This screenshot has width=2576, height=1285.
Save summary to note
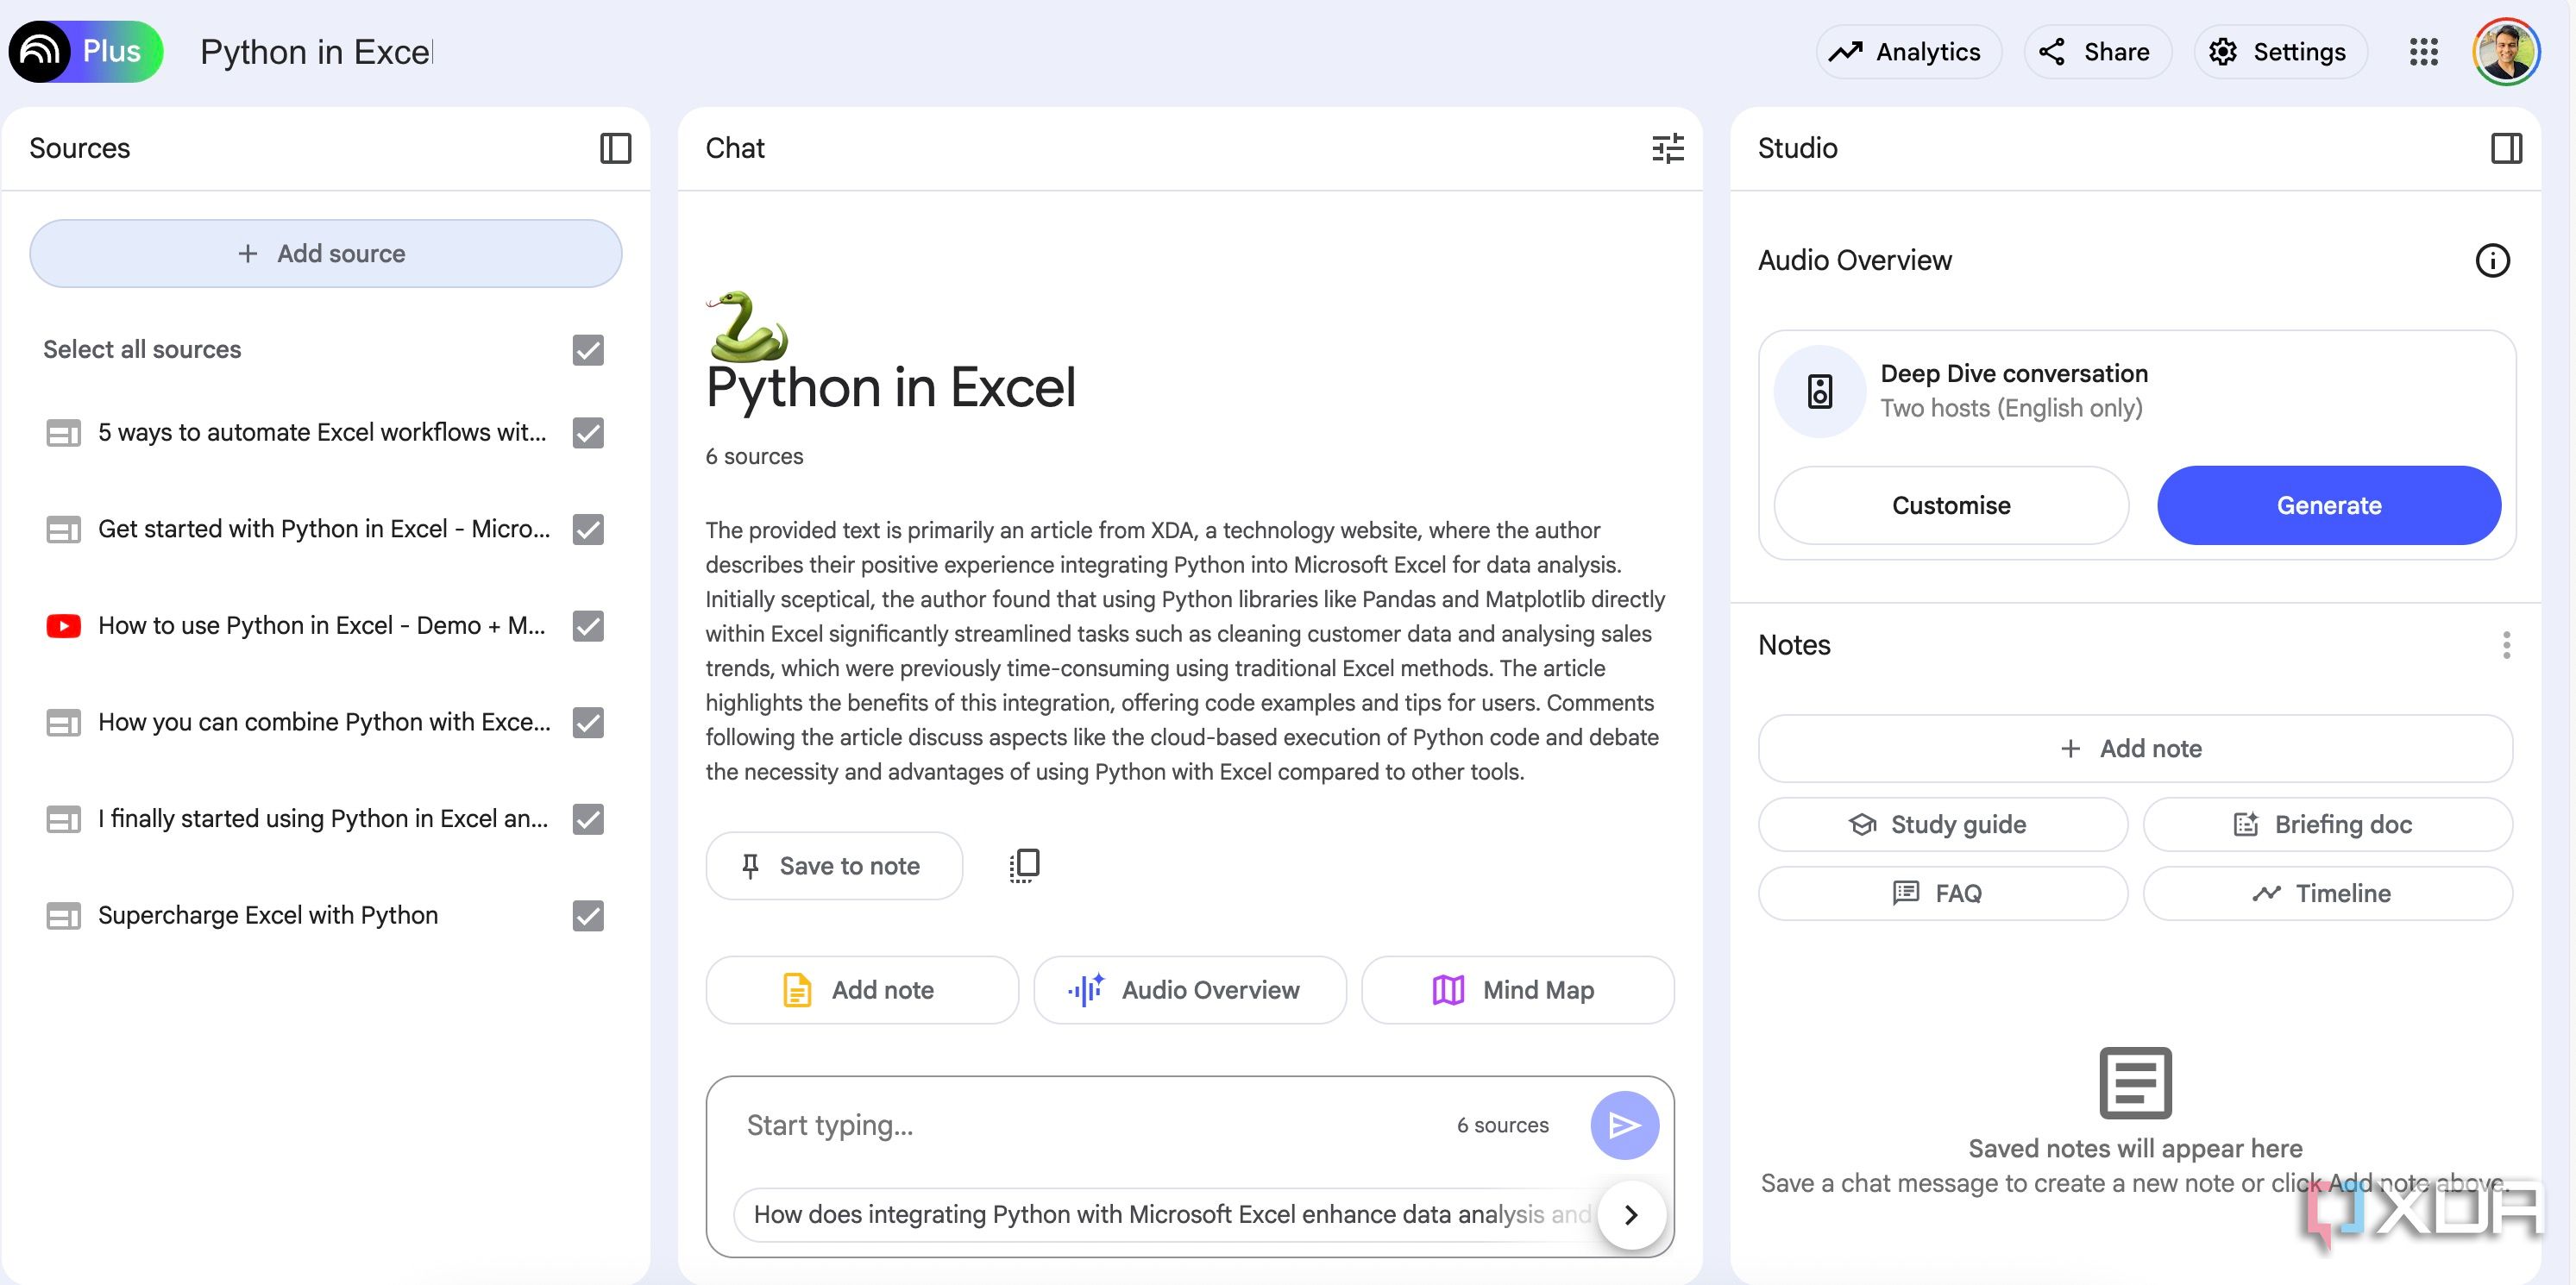(x=833, y=865)
